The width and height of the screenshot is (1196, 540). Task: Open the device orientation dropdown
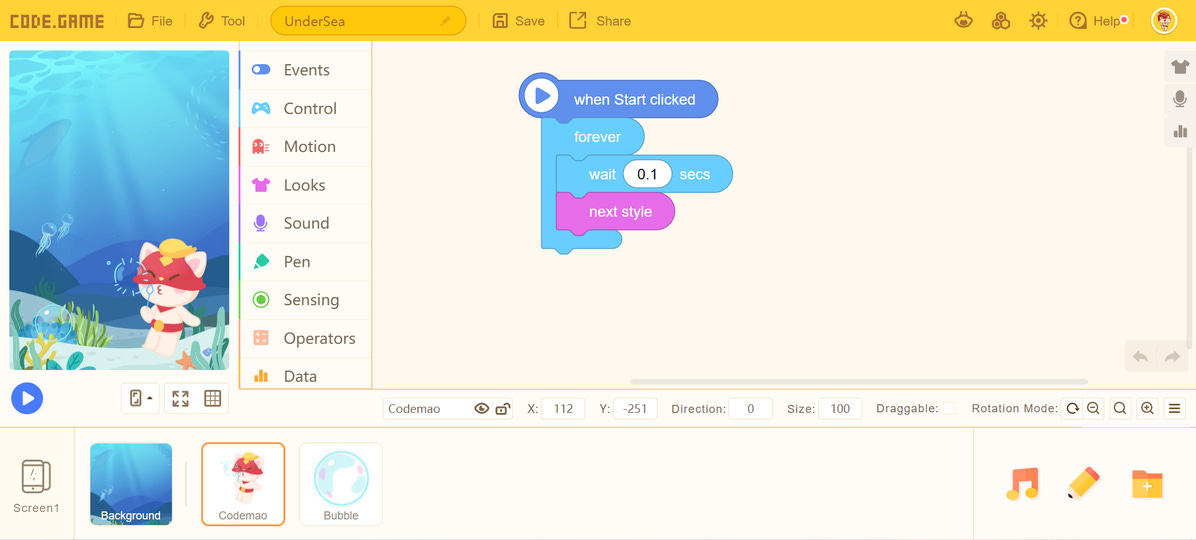[x=140, y=398]
